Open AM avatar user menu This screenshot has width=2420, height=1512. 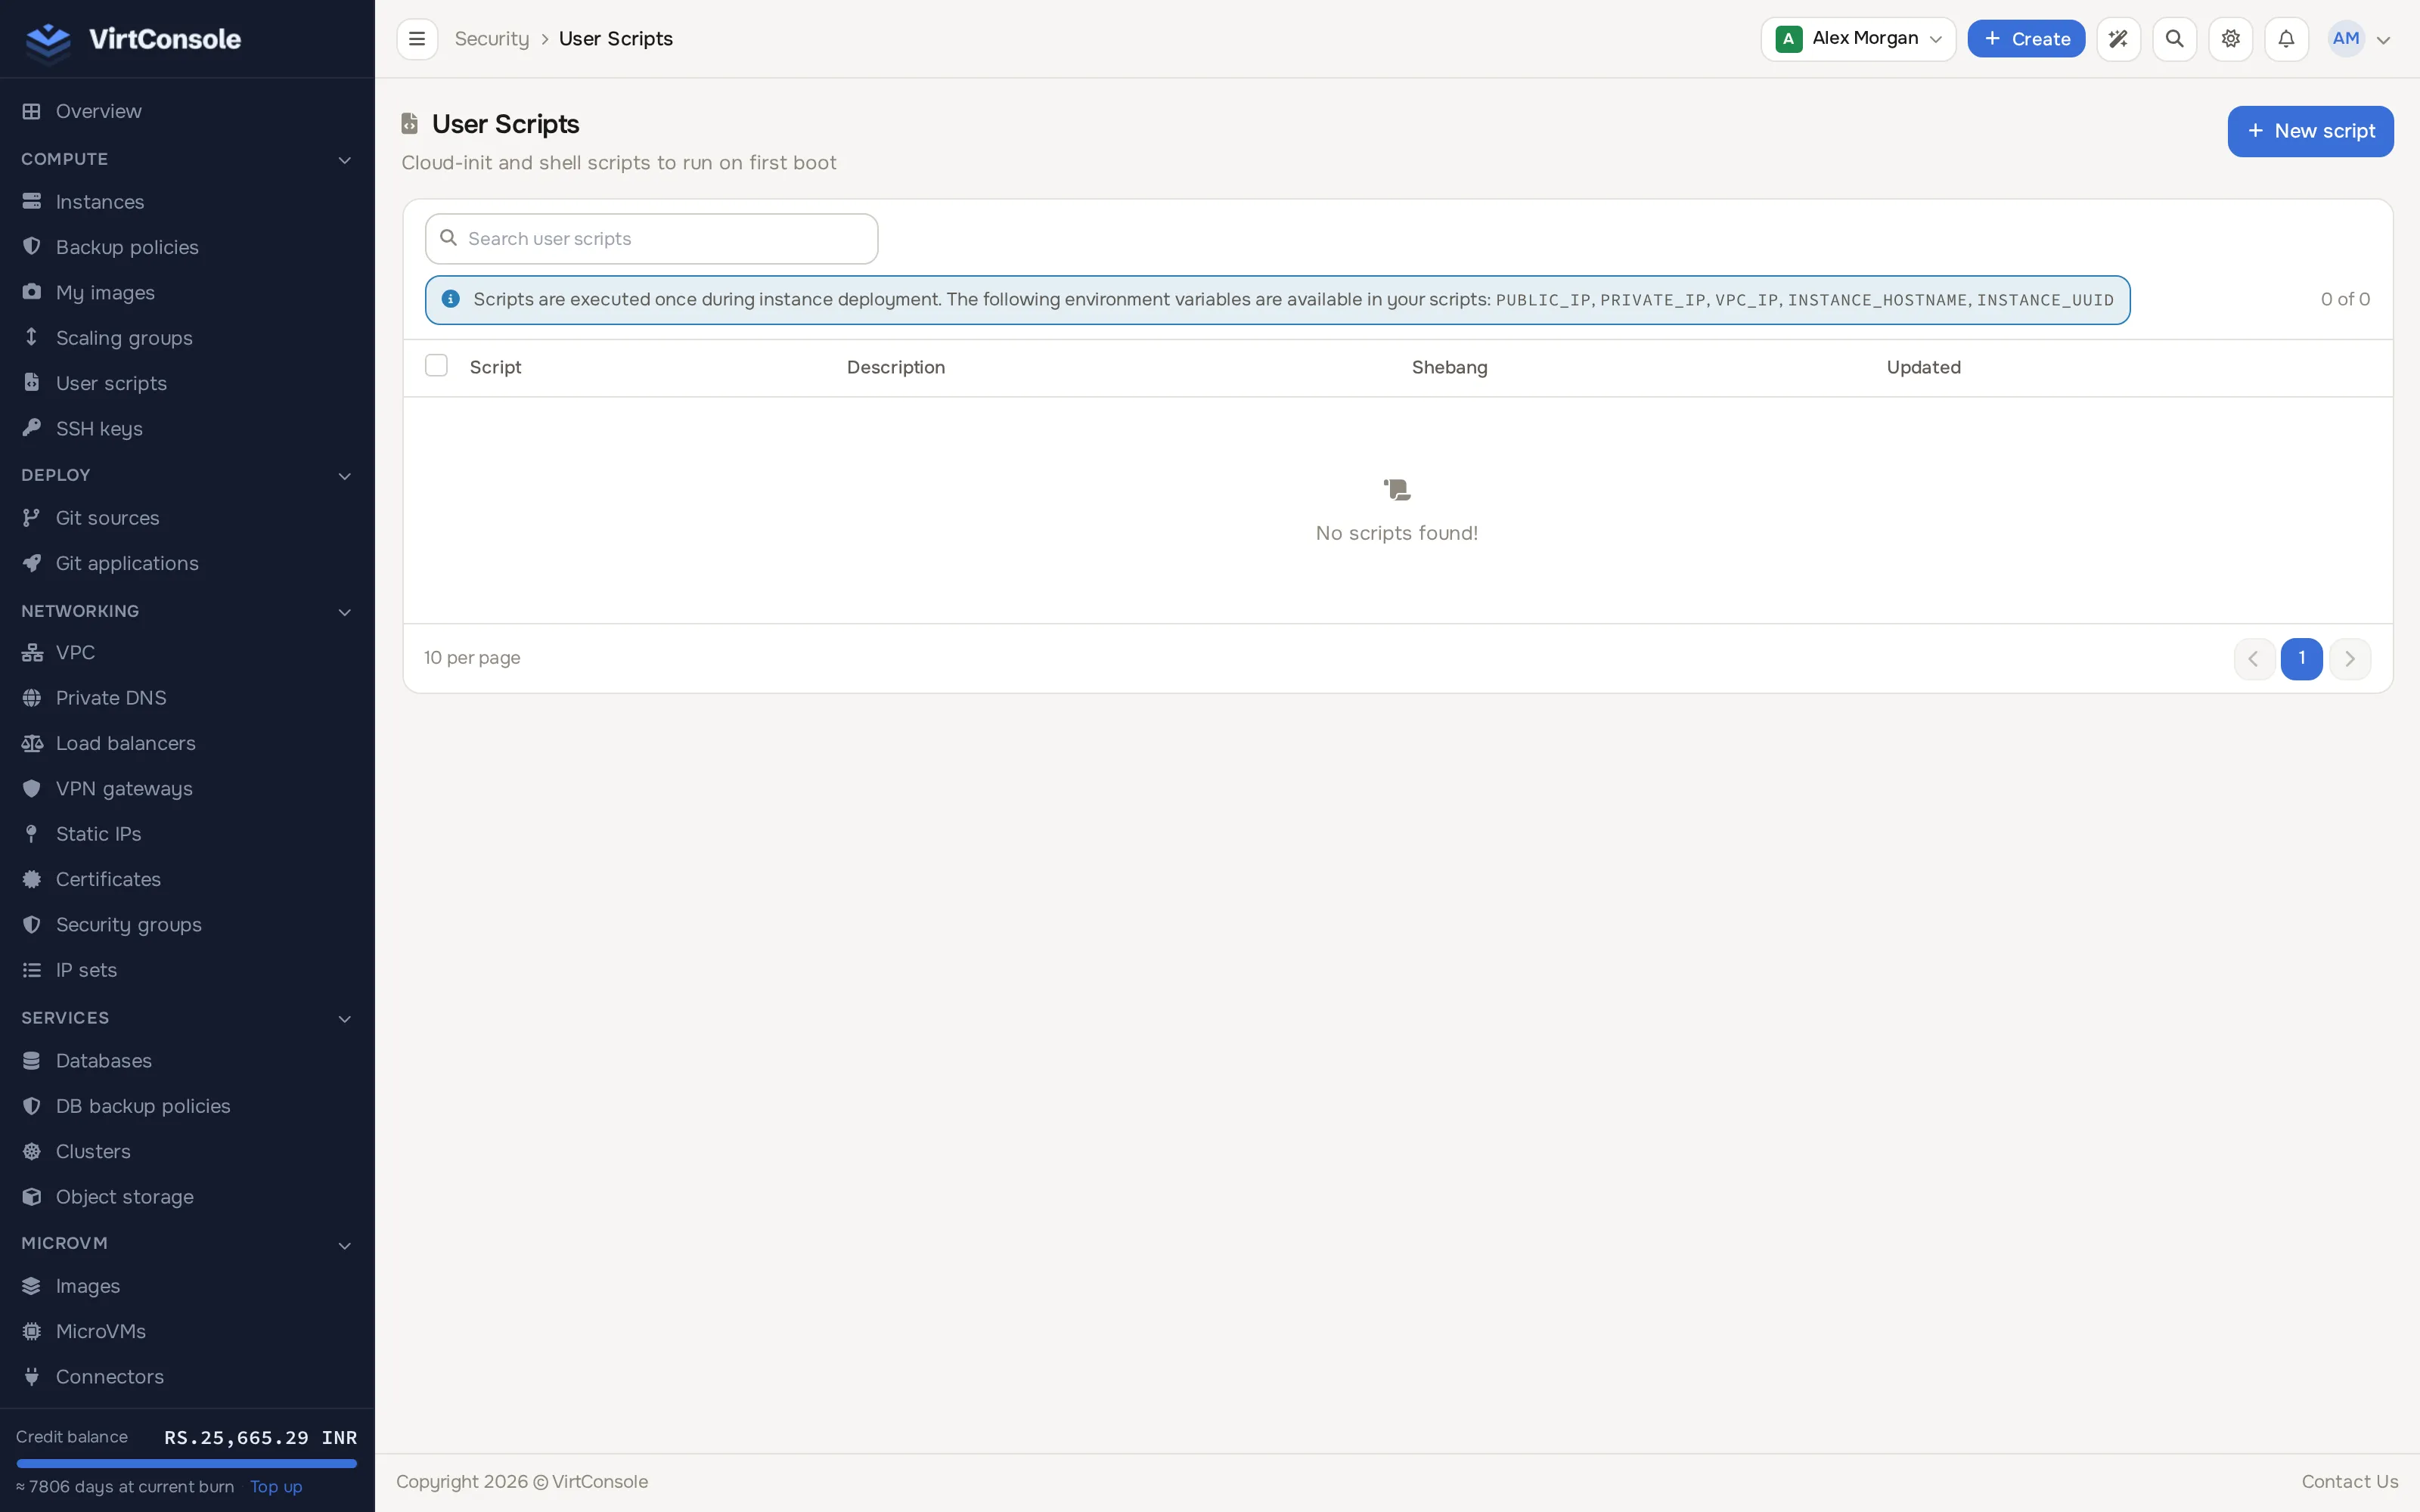click(2359, 39)
